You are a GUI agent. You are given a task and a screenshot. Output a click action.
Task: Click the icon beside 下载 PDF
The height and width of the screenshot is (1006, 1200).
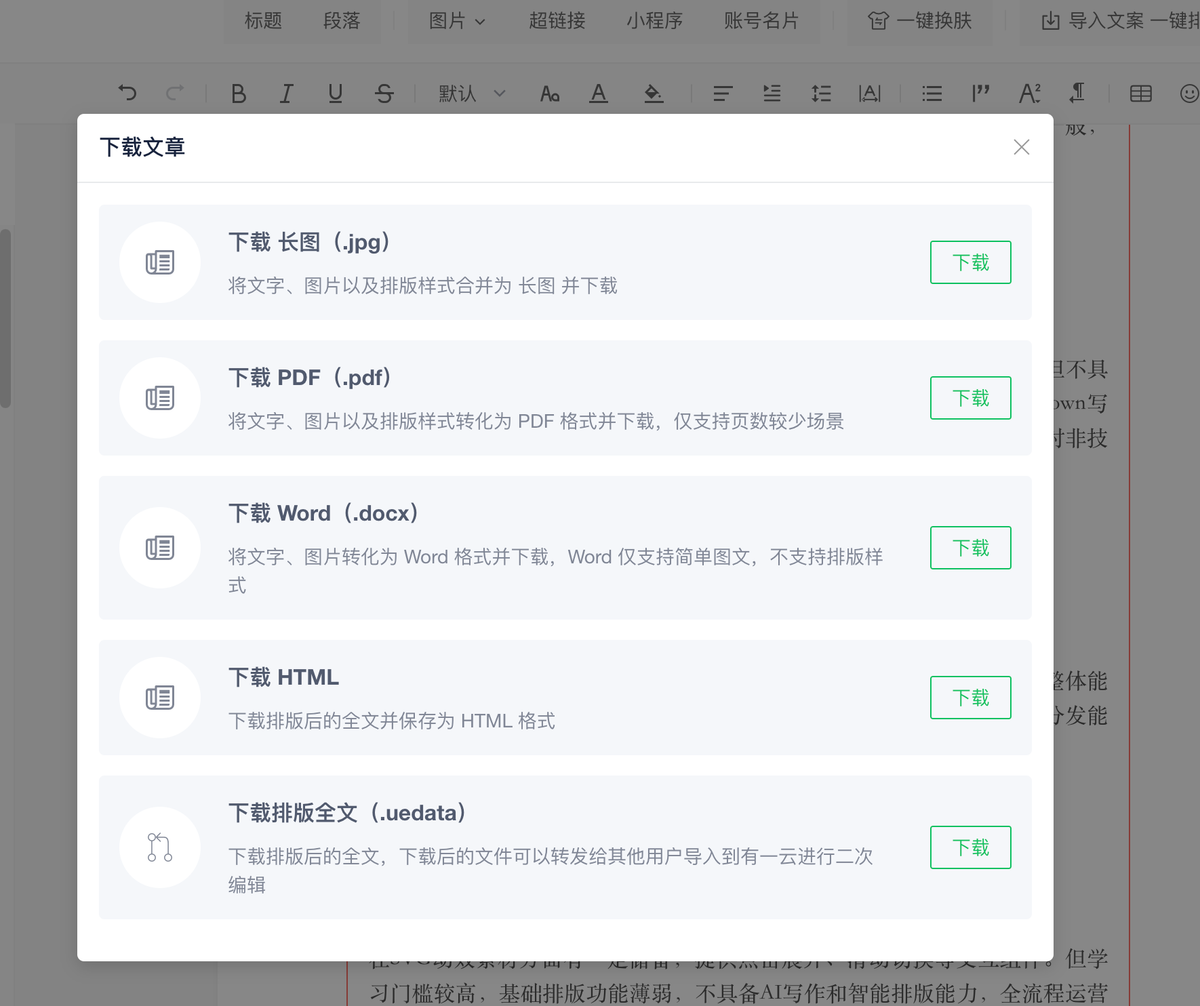pyautogui.click(x=160, y=398)
